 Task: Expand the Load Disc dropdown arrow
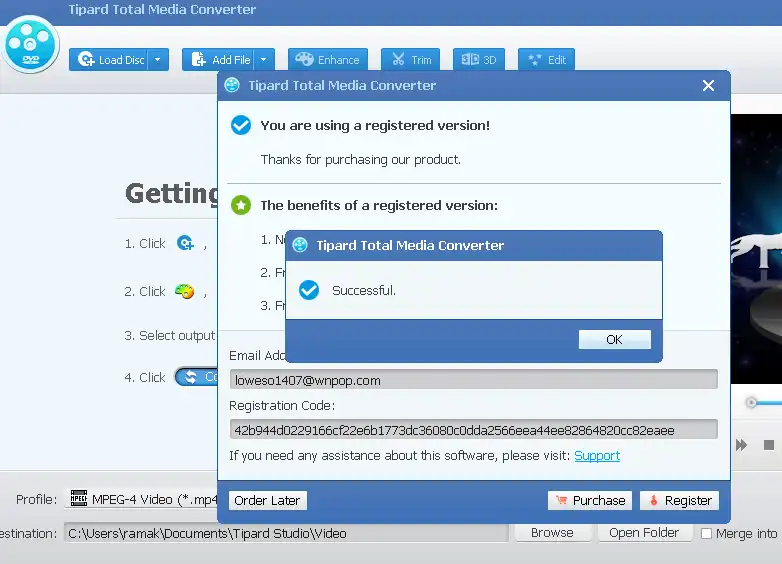click(158, 60)
